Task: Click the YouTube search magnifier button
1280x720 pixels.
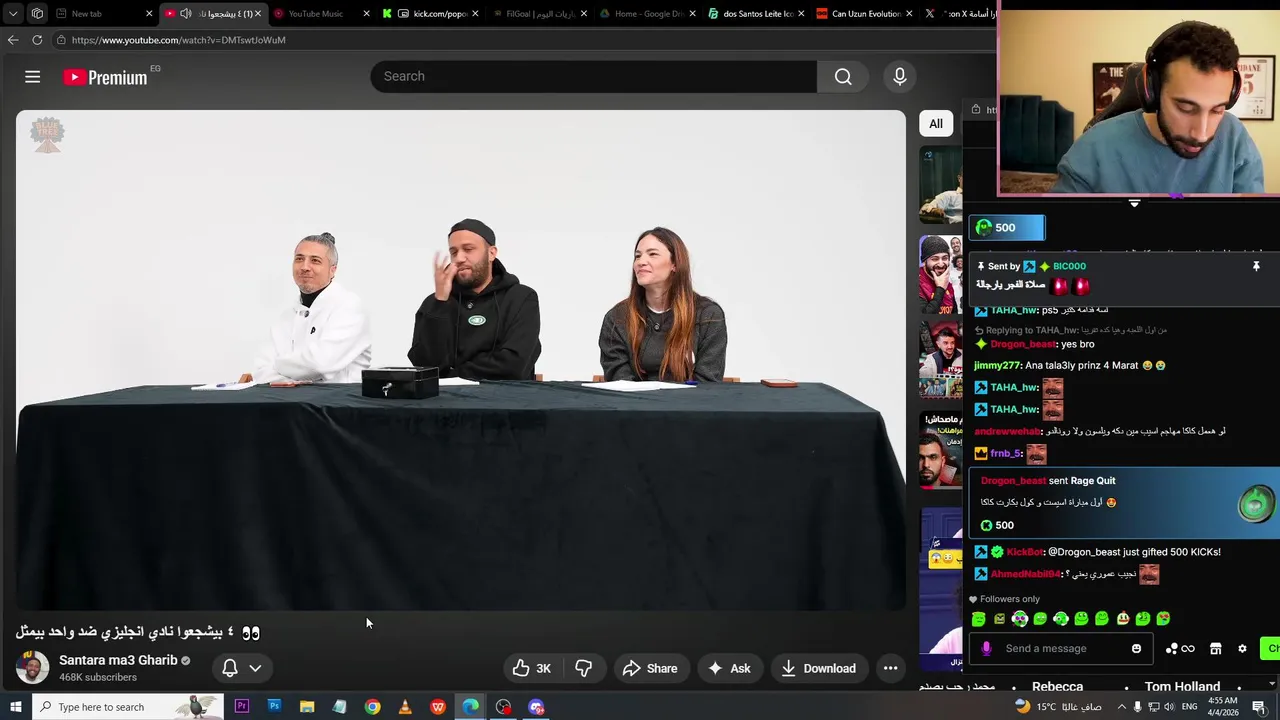Action: (843, 77)
